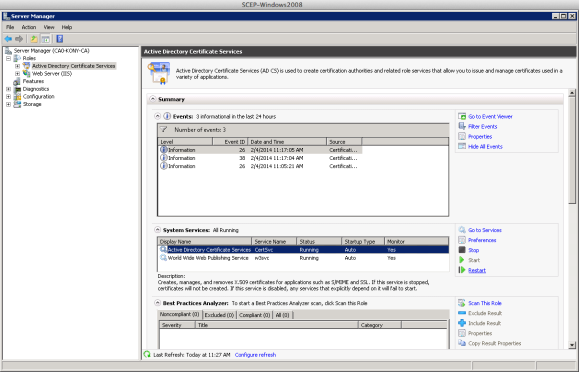Click the Hide All Events link
The width and height of the screenshot is (579, 372).
485,146
